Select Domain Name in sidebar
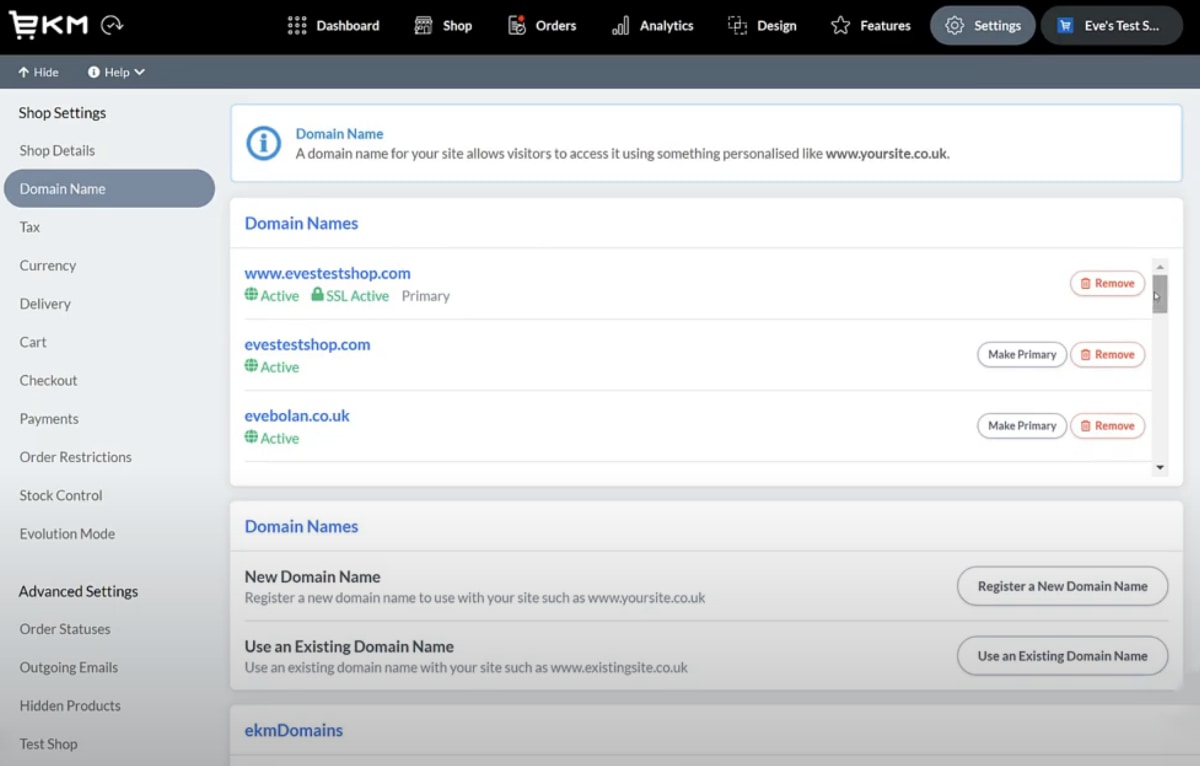Viewport: 1200px width, 766px height. (x=109, y=189)
